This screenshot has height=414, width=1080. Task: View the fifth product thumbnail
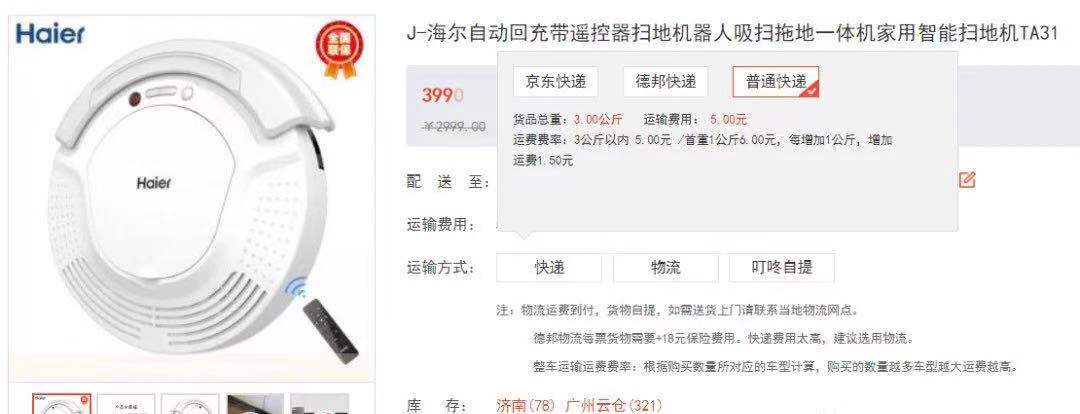320,404
